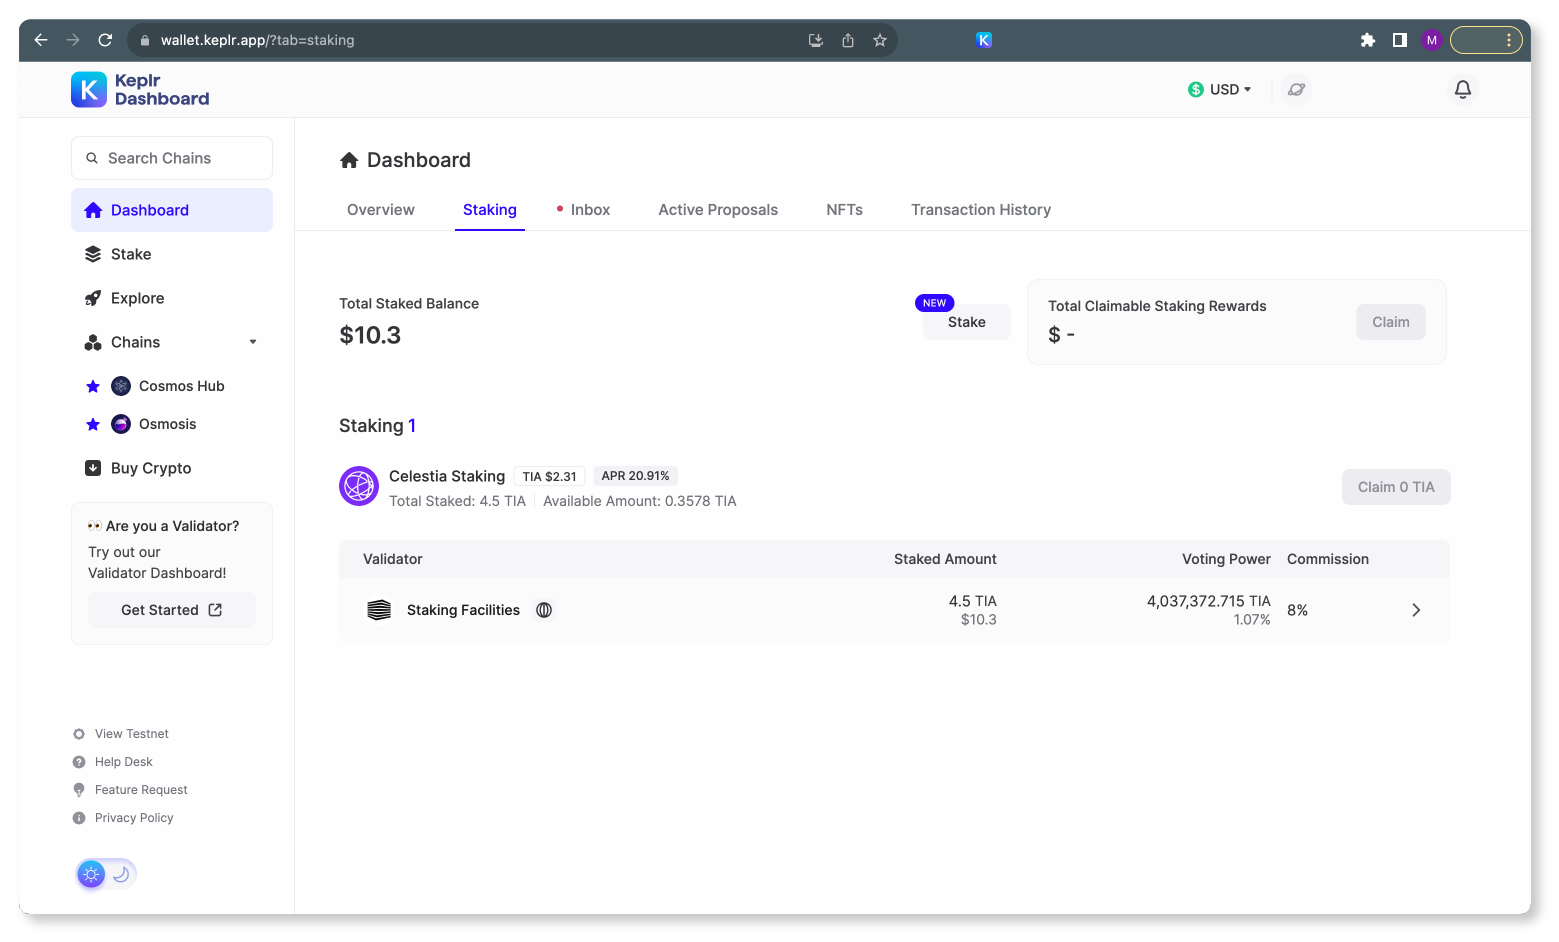Image resolution: width=1559 pixels, height=942 pixels.
Task: Switch to Overview tab
Action: (x=381, y=210)
